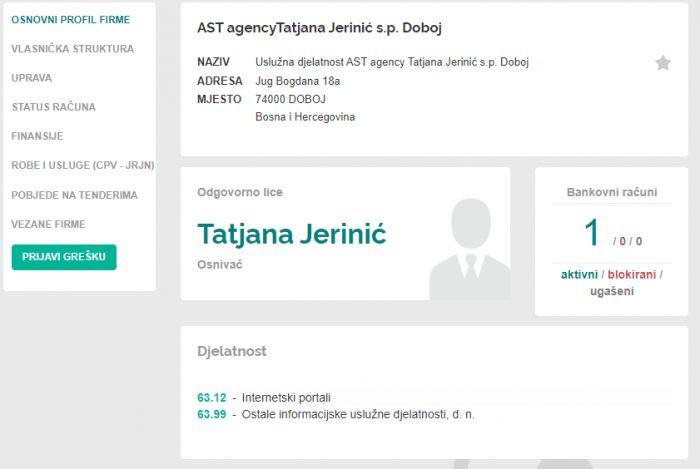This screenshot has width=700, height=469.
Task: Click the responsible person avatar silhouette
Action: (470, 249)
